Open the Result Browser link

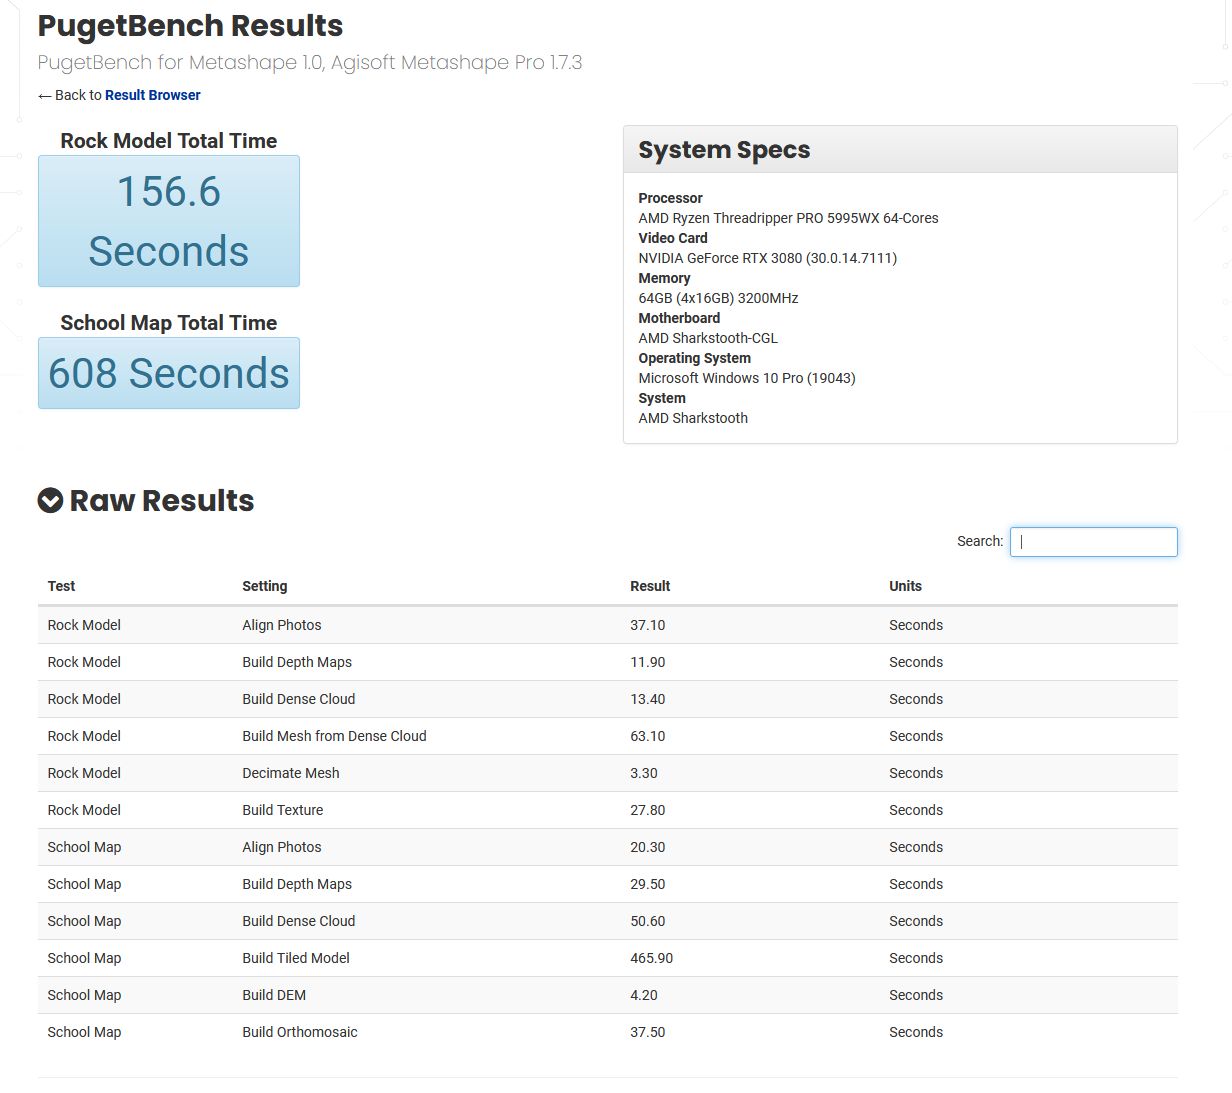coord(152,95)
